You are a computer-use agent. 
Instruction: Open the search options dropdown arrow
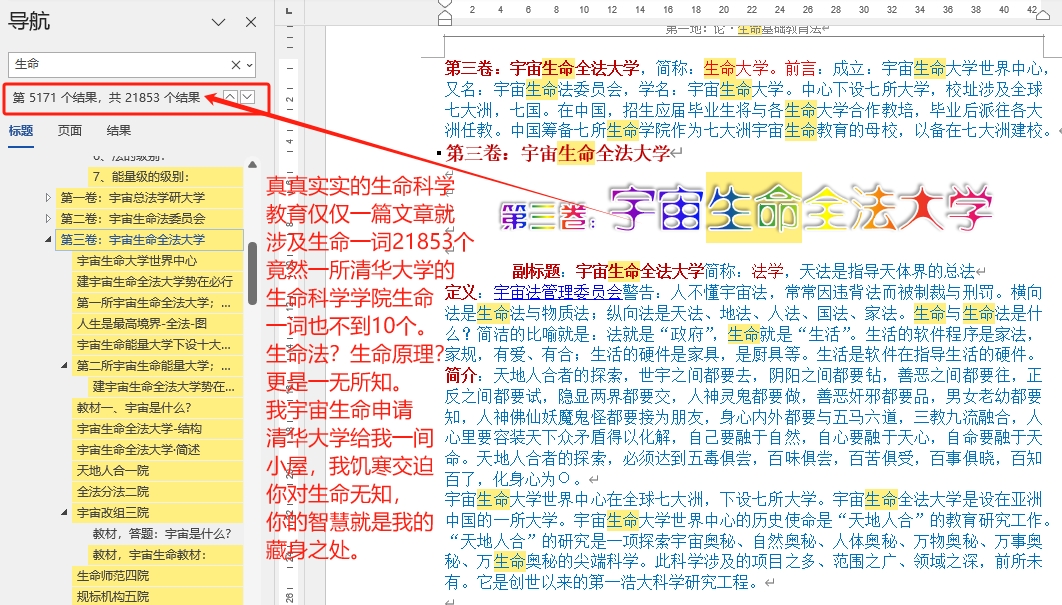click(249, 64)
